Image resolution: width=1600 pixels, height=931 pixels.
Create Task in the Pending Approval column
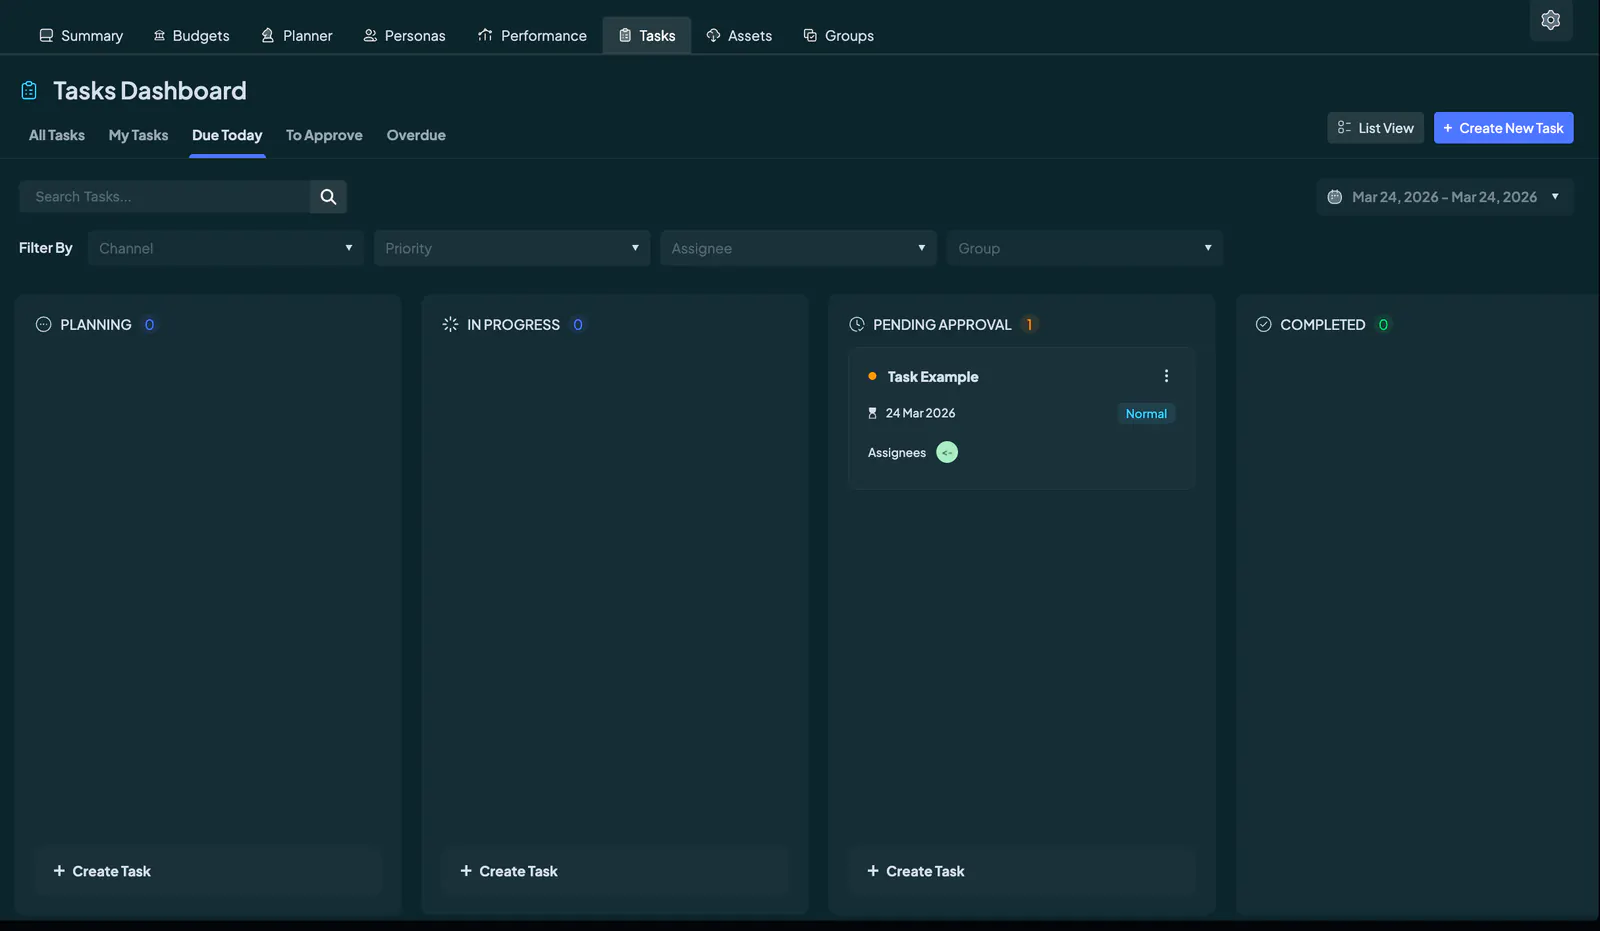(1021, 871)
